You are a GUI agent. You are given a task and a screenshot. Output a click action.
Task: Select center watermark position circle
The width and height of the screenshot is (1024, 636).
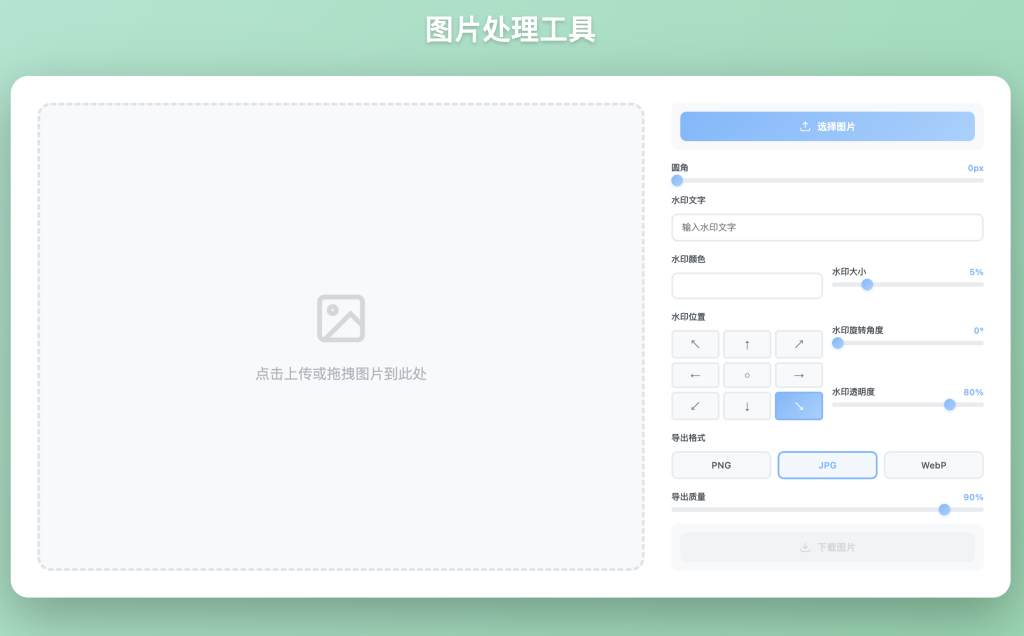[x=747, y=375]
